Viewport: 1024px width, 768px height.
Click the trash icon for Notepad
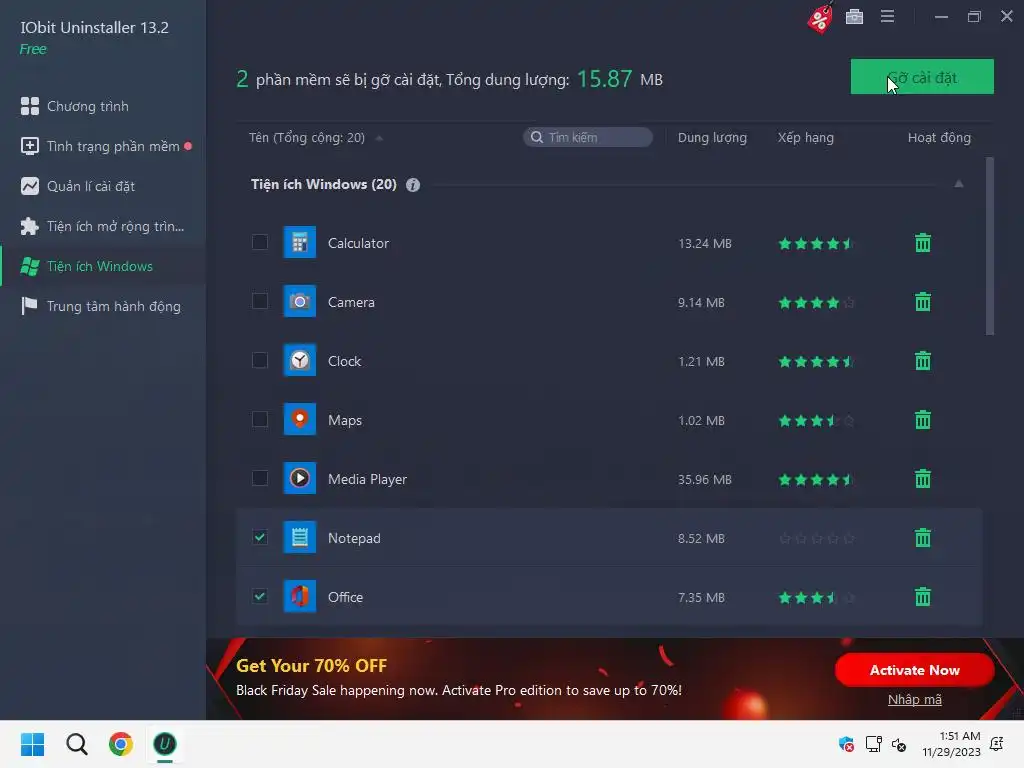(x=923, y=537)
